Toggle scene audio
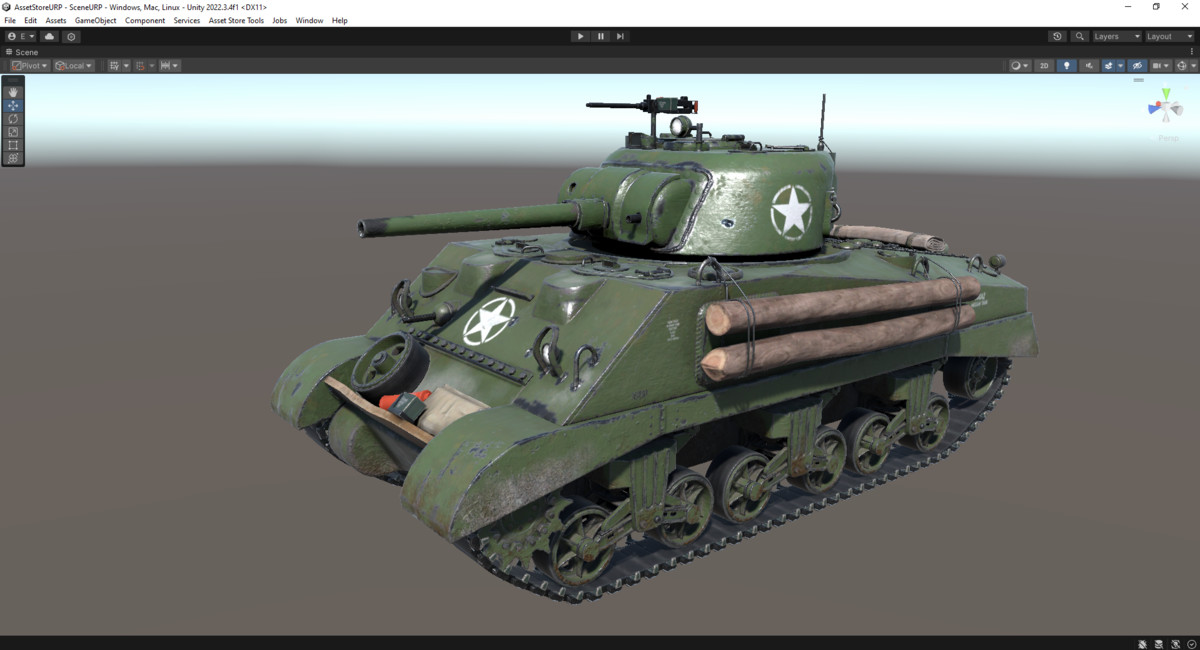Screen dimensions: 1200x650 pos(1089,66)
